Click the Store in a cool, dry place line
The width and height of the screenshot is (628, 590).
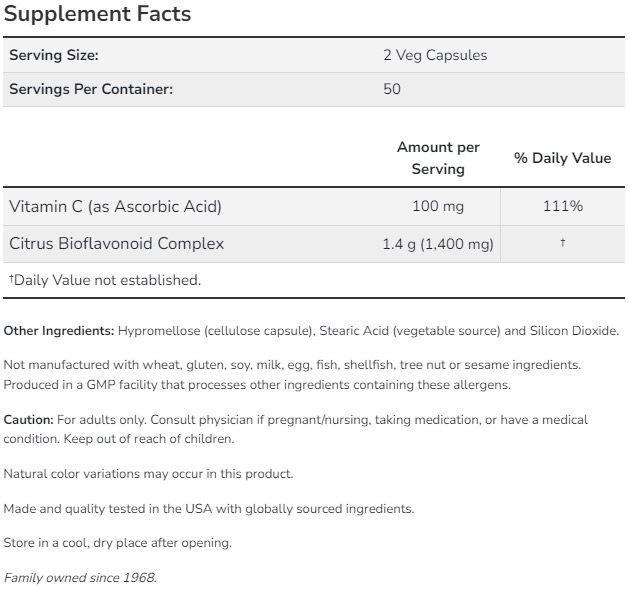click(x=117, y=543)
